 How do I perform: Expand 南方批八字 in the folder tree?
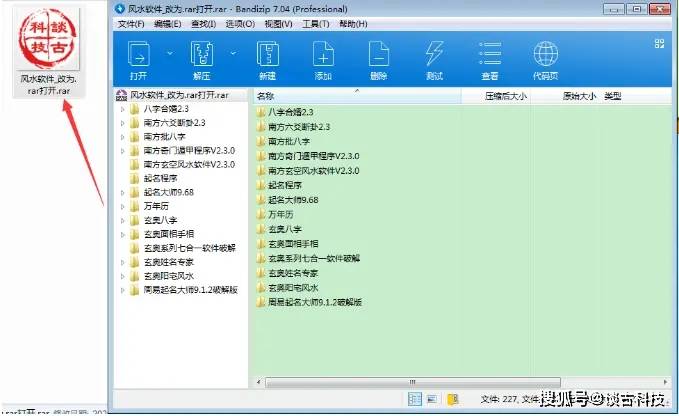pyautogui.click(x=123, y=137)
